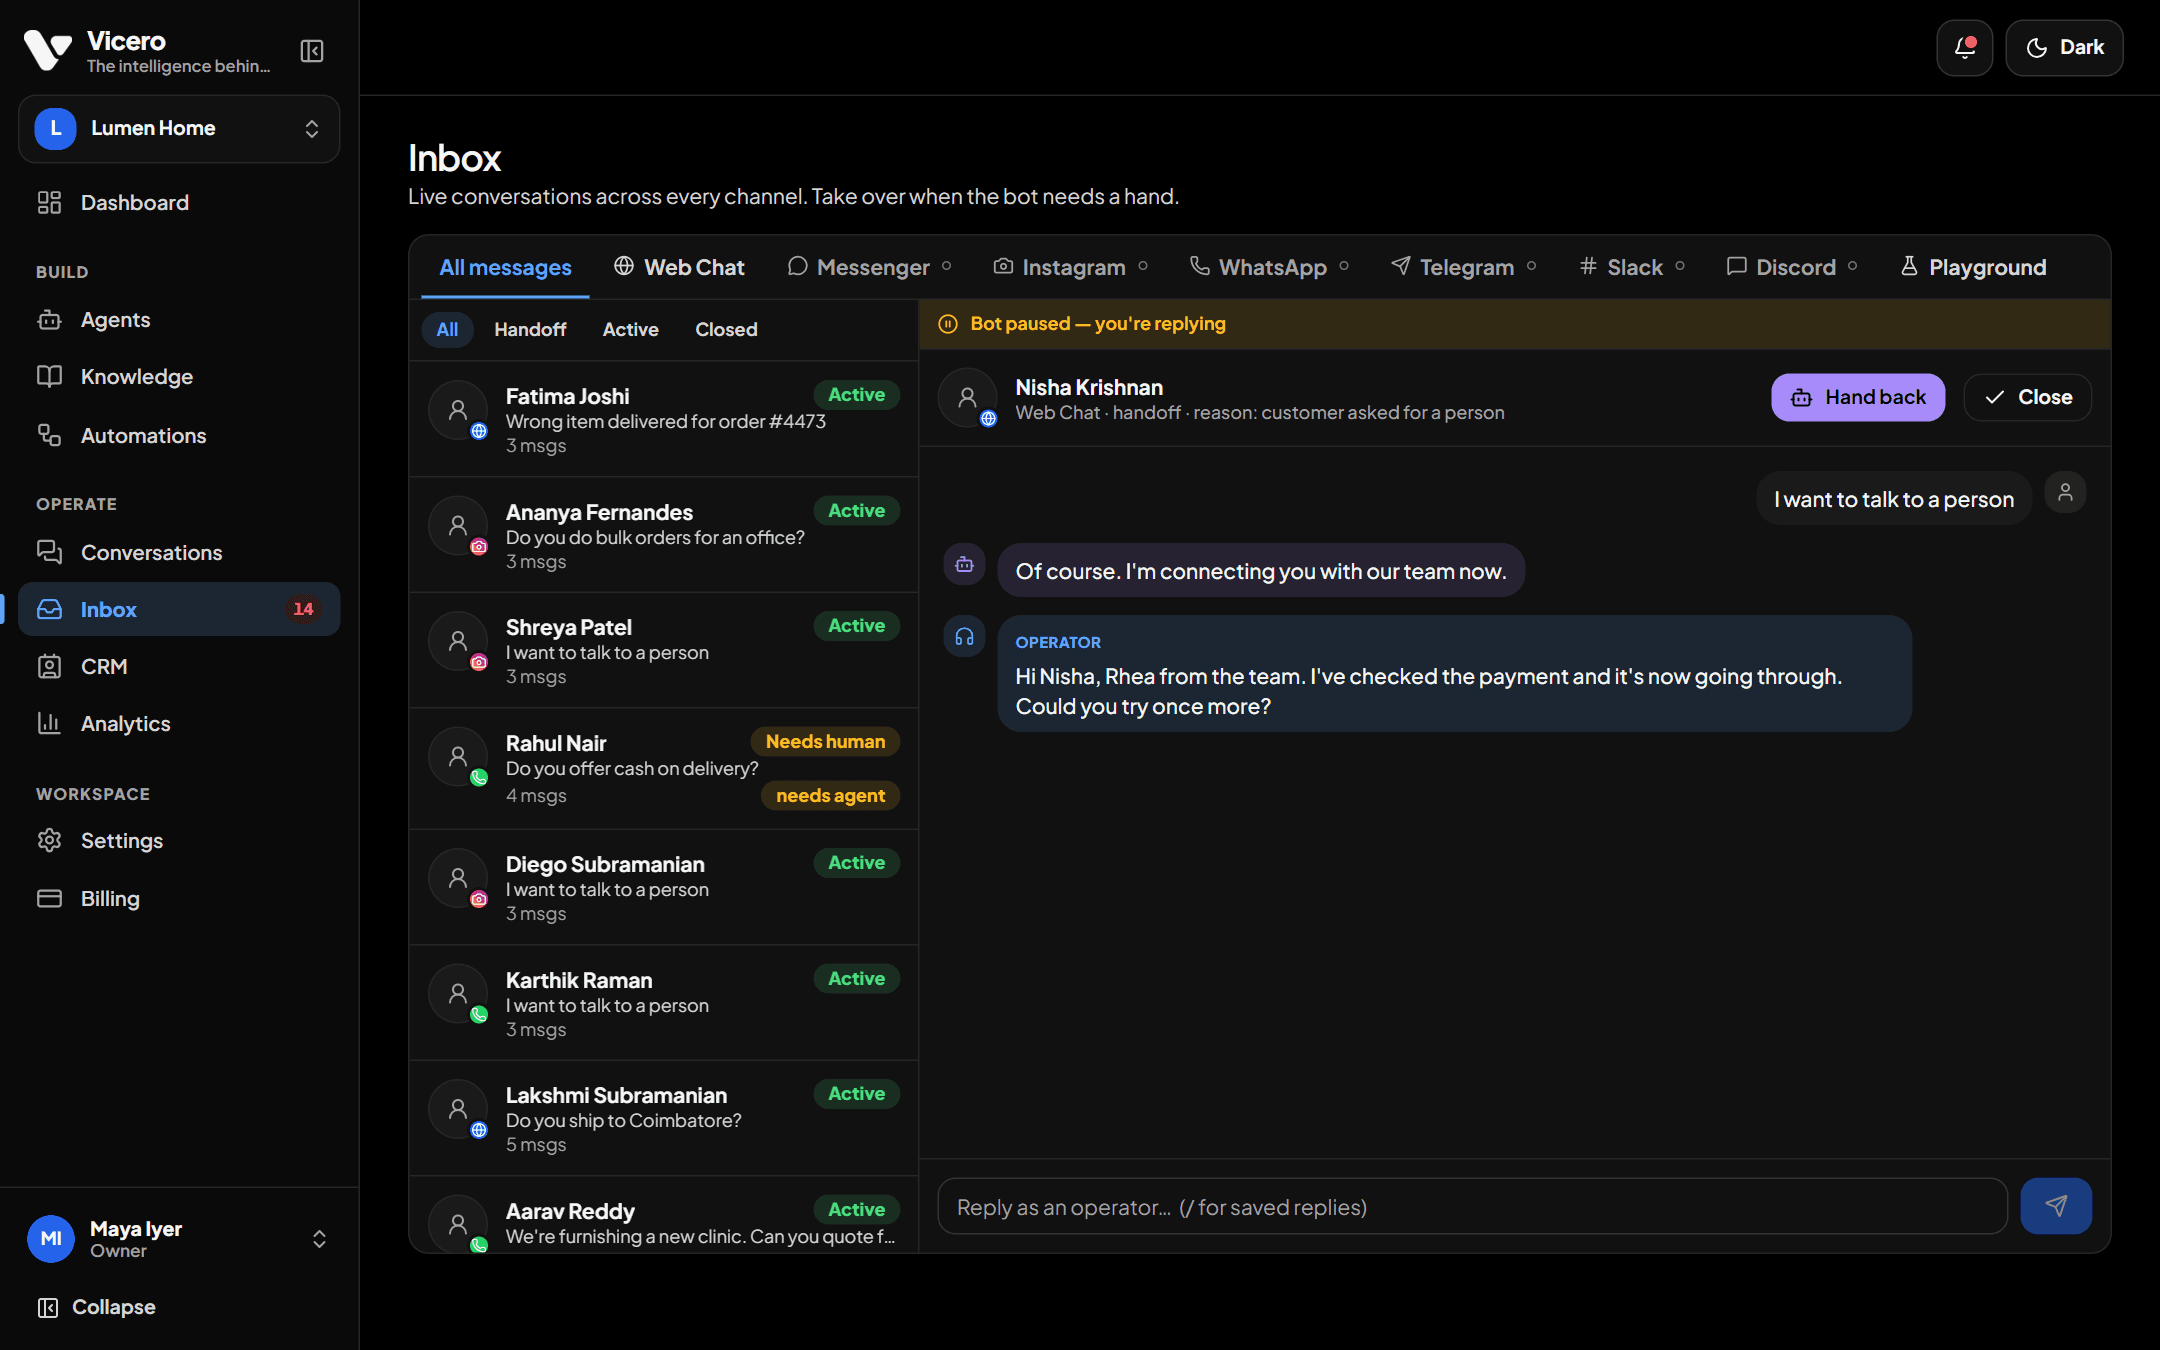
Task: Open Conversations in the Operate section
Action: (x=179, y=553)
